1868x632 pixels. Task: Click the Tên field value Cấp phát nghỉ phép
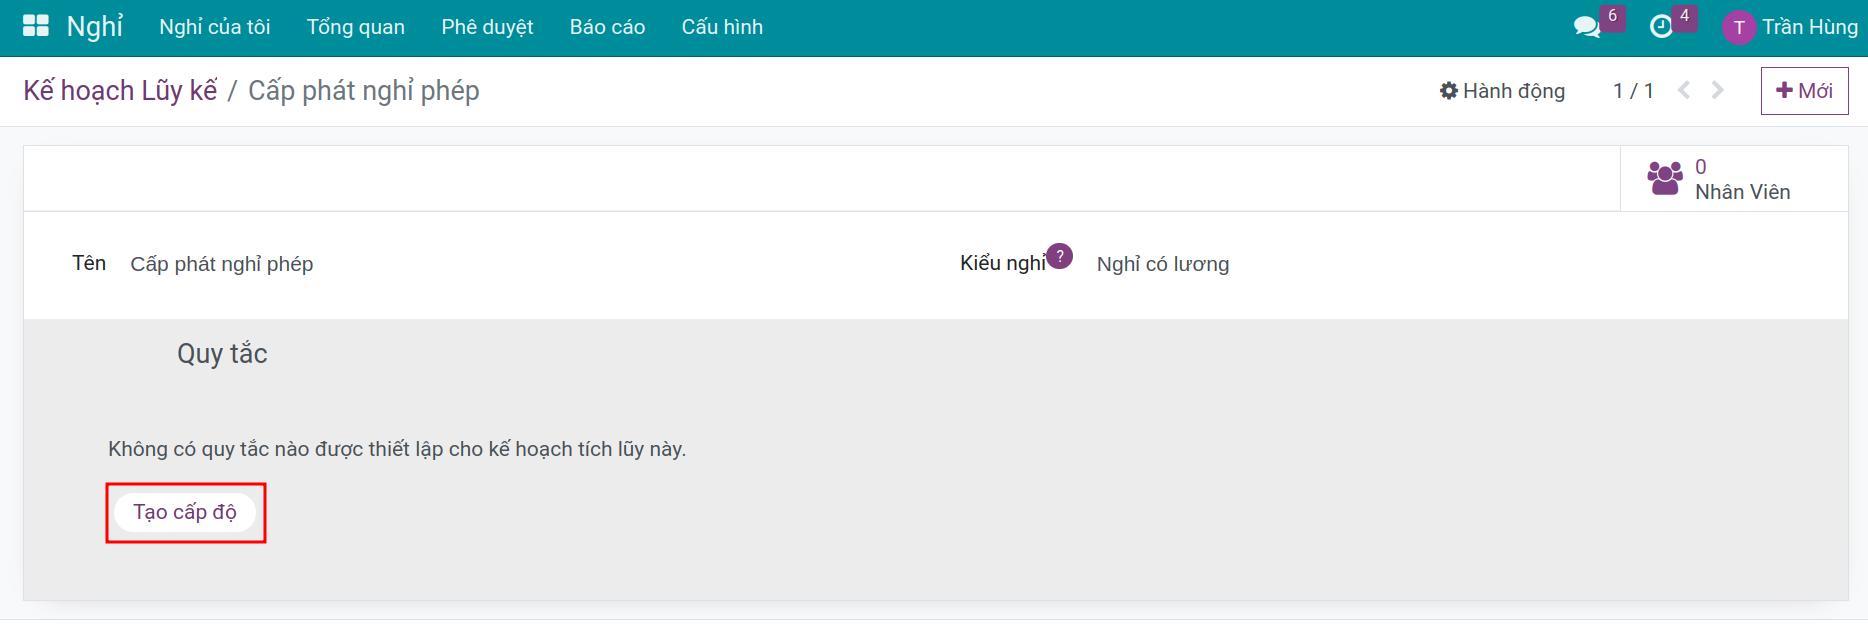click(x=222, y=264)
